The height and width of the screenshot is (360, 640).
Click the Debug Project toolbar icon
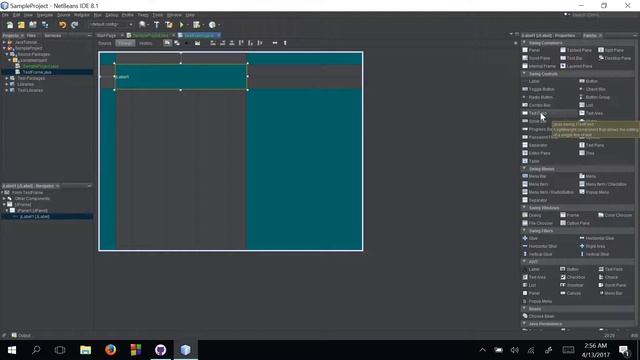point(197,25)
